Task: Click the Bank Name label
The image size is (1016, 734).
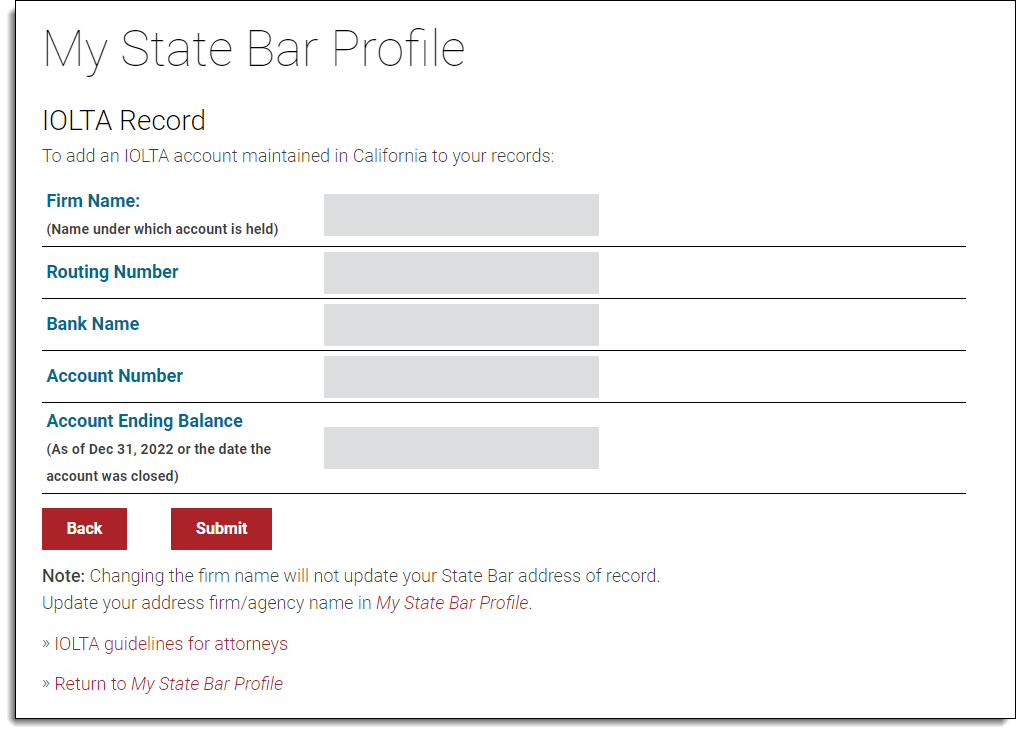Action: 93,324
